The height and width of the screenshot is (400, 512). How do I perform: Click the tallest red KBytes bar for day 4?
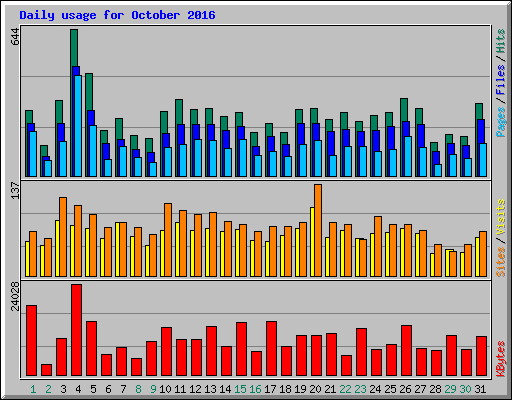pos(76,330)
